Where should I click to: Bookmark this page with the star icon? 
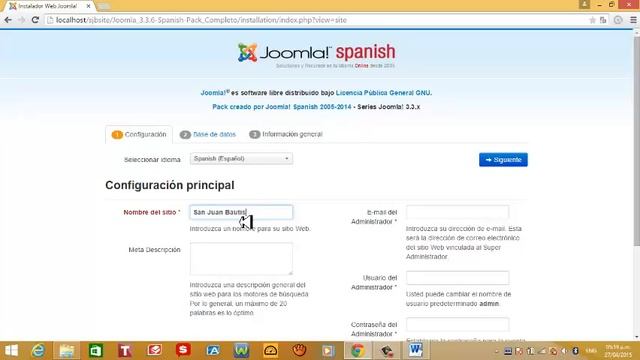(x=592, y=20)
